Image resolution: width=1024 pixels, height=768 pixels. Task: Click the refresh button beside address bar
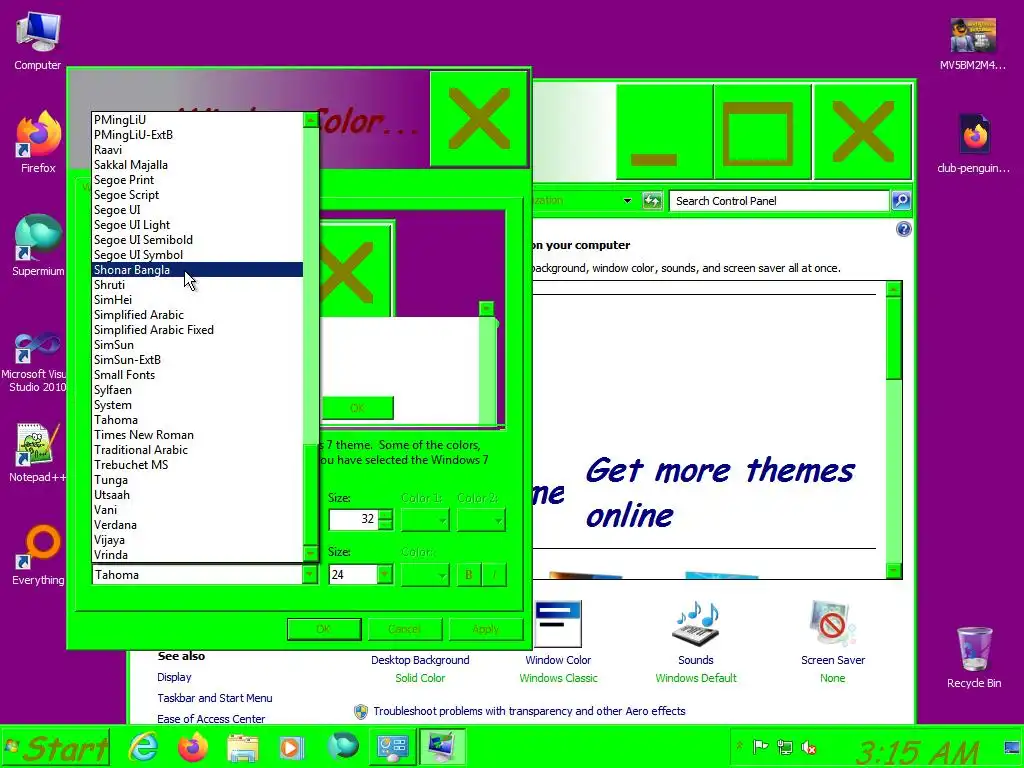click(652, 200)
